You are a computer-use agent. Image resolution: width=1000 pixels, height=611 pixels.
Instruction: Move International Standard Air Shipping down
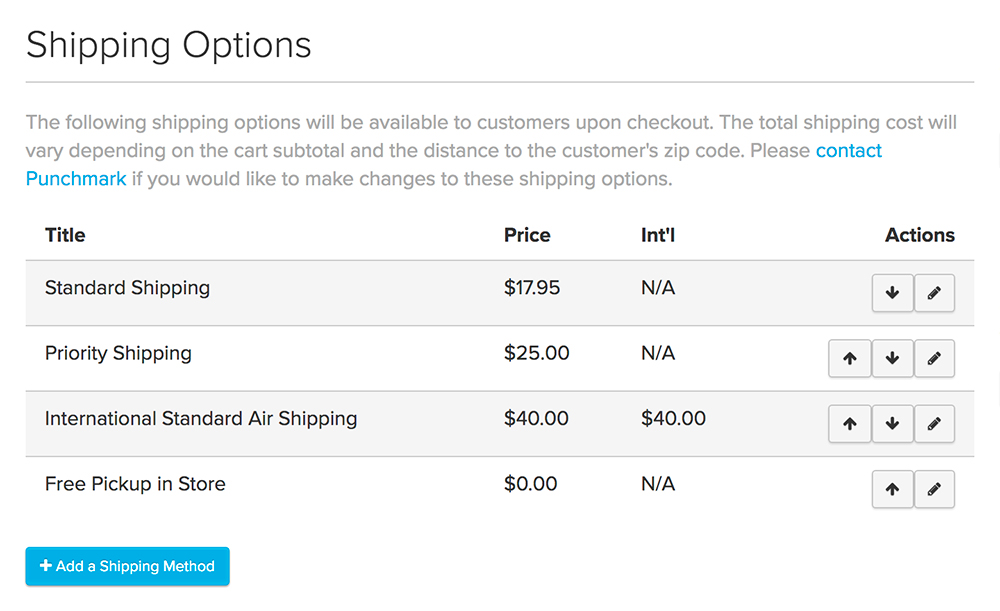click(x=892, y=424)
